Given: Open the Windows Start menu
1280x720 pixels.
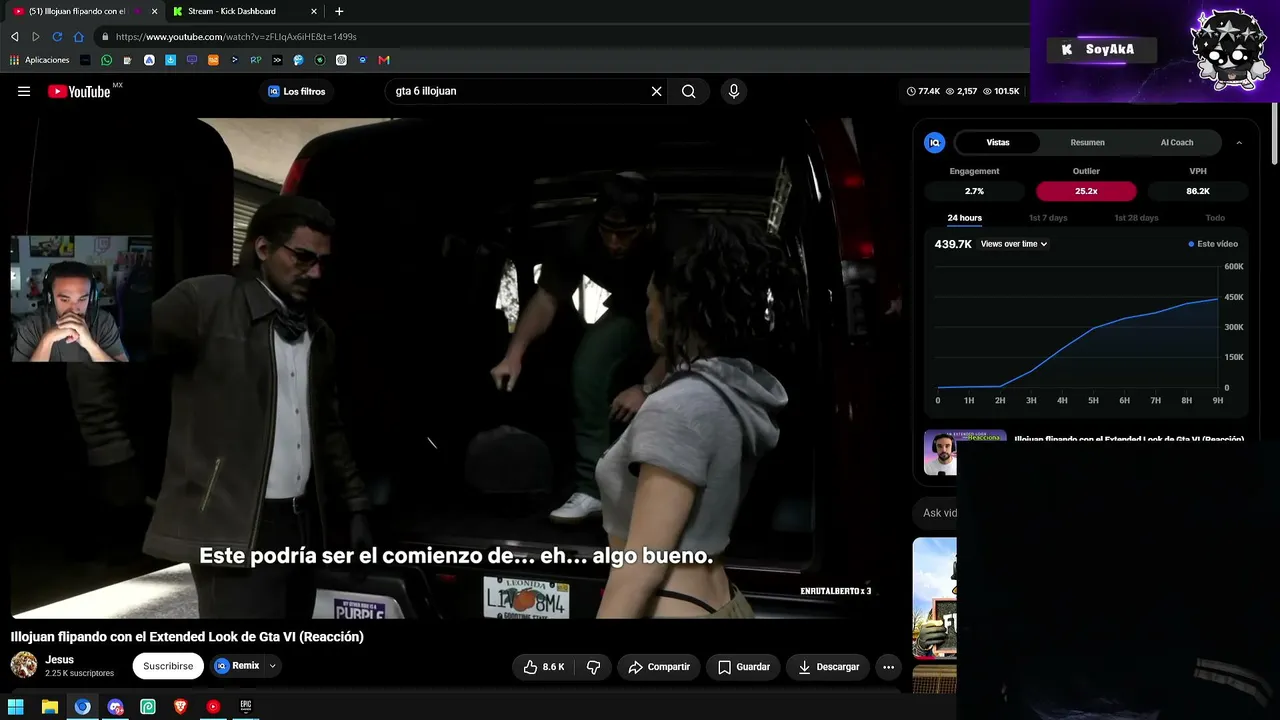Looking at the screenshot, I should point(16,707).
